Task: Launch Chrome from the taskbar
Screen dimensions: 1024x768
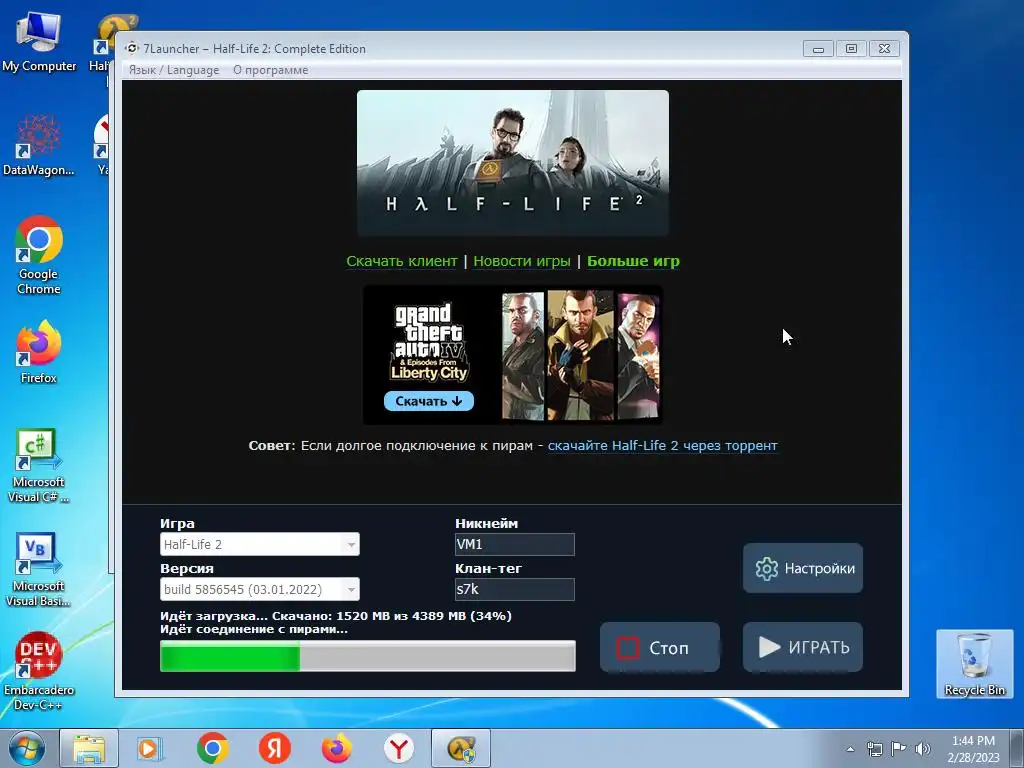Action: point(213,748)
